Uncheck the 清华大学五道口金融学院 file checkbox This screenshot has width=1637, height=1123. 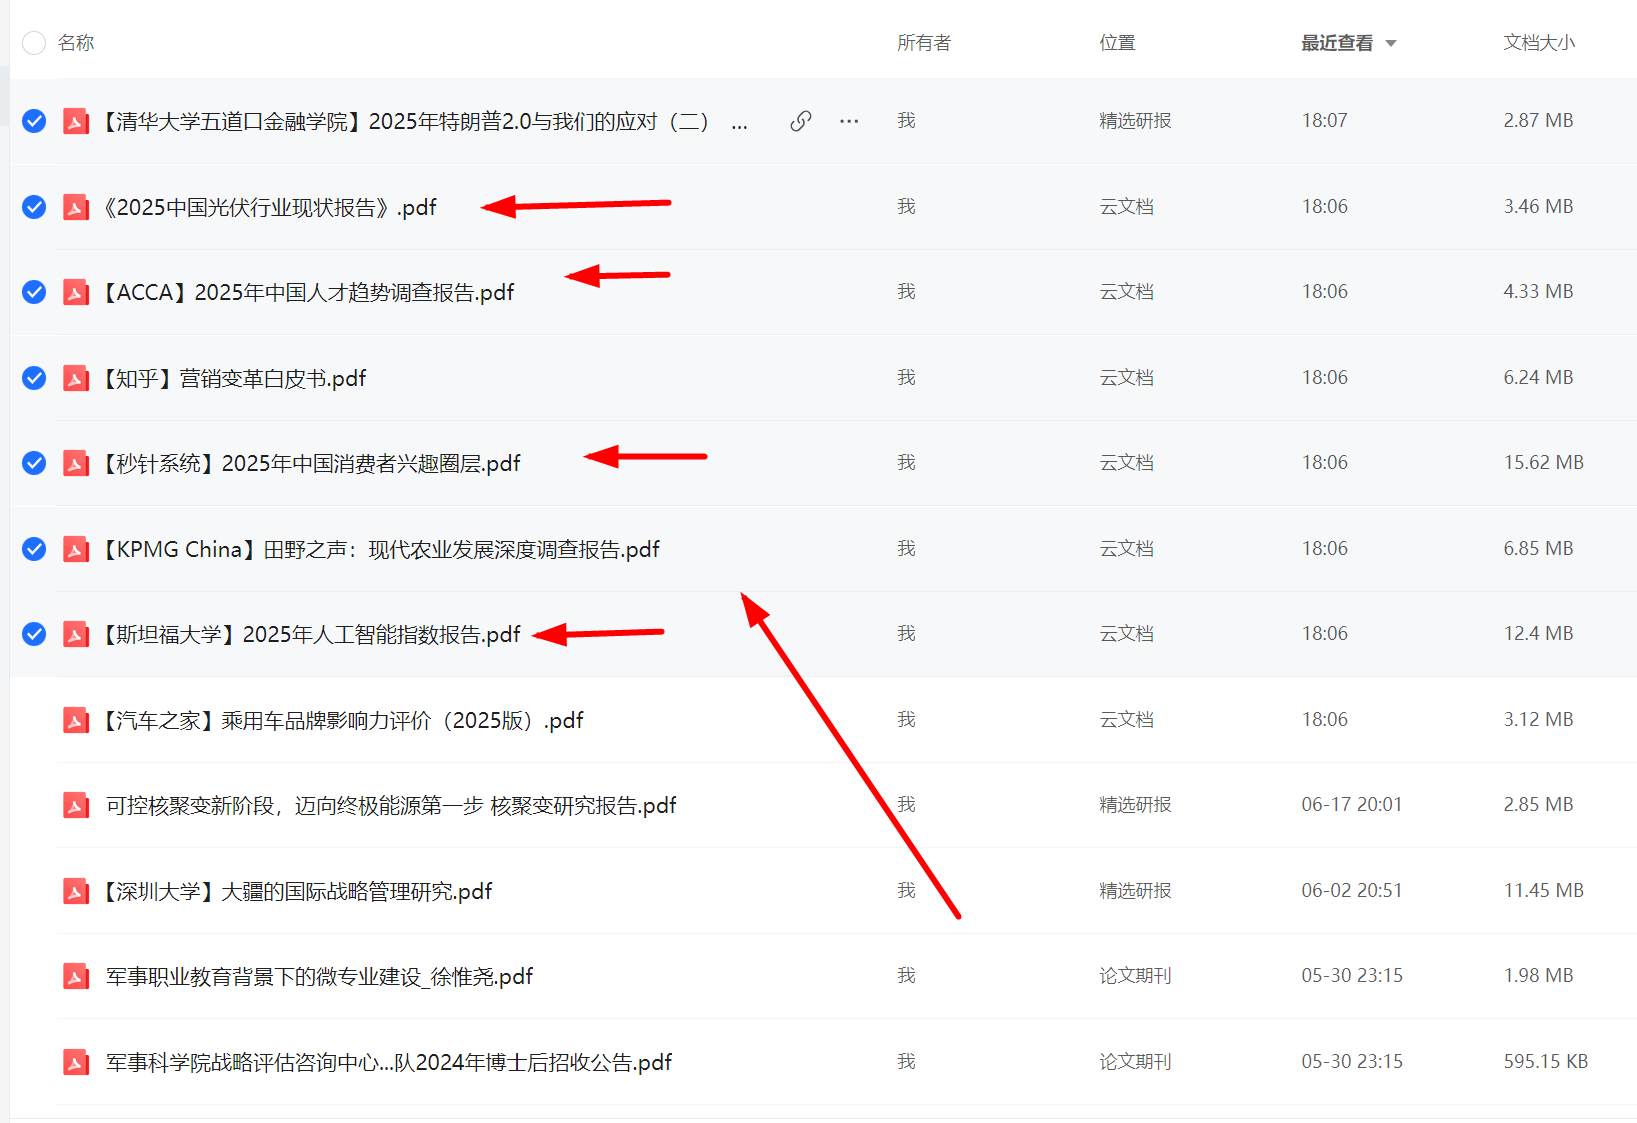point(34,121)
